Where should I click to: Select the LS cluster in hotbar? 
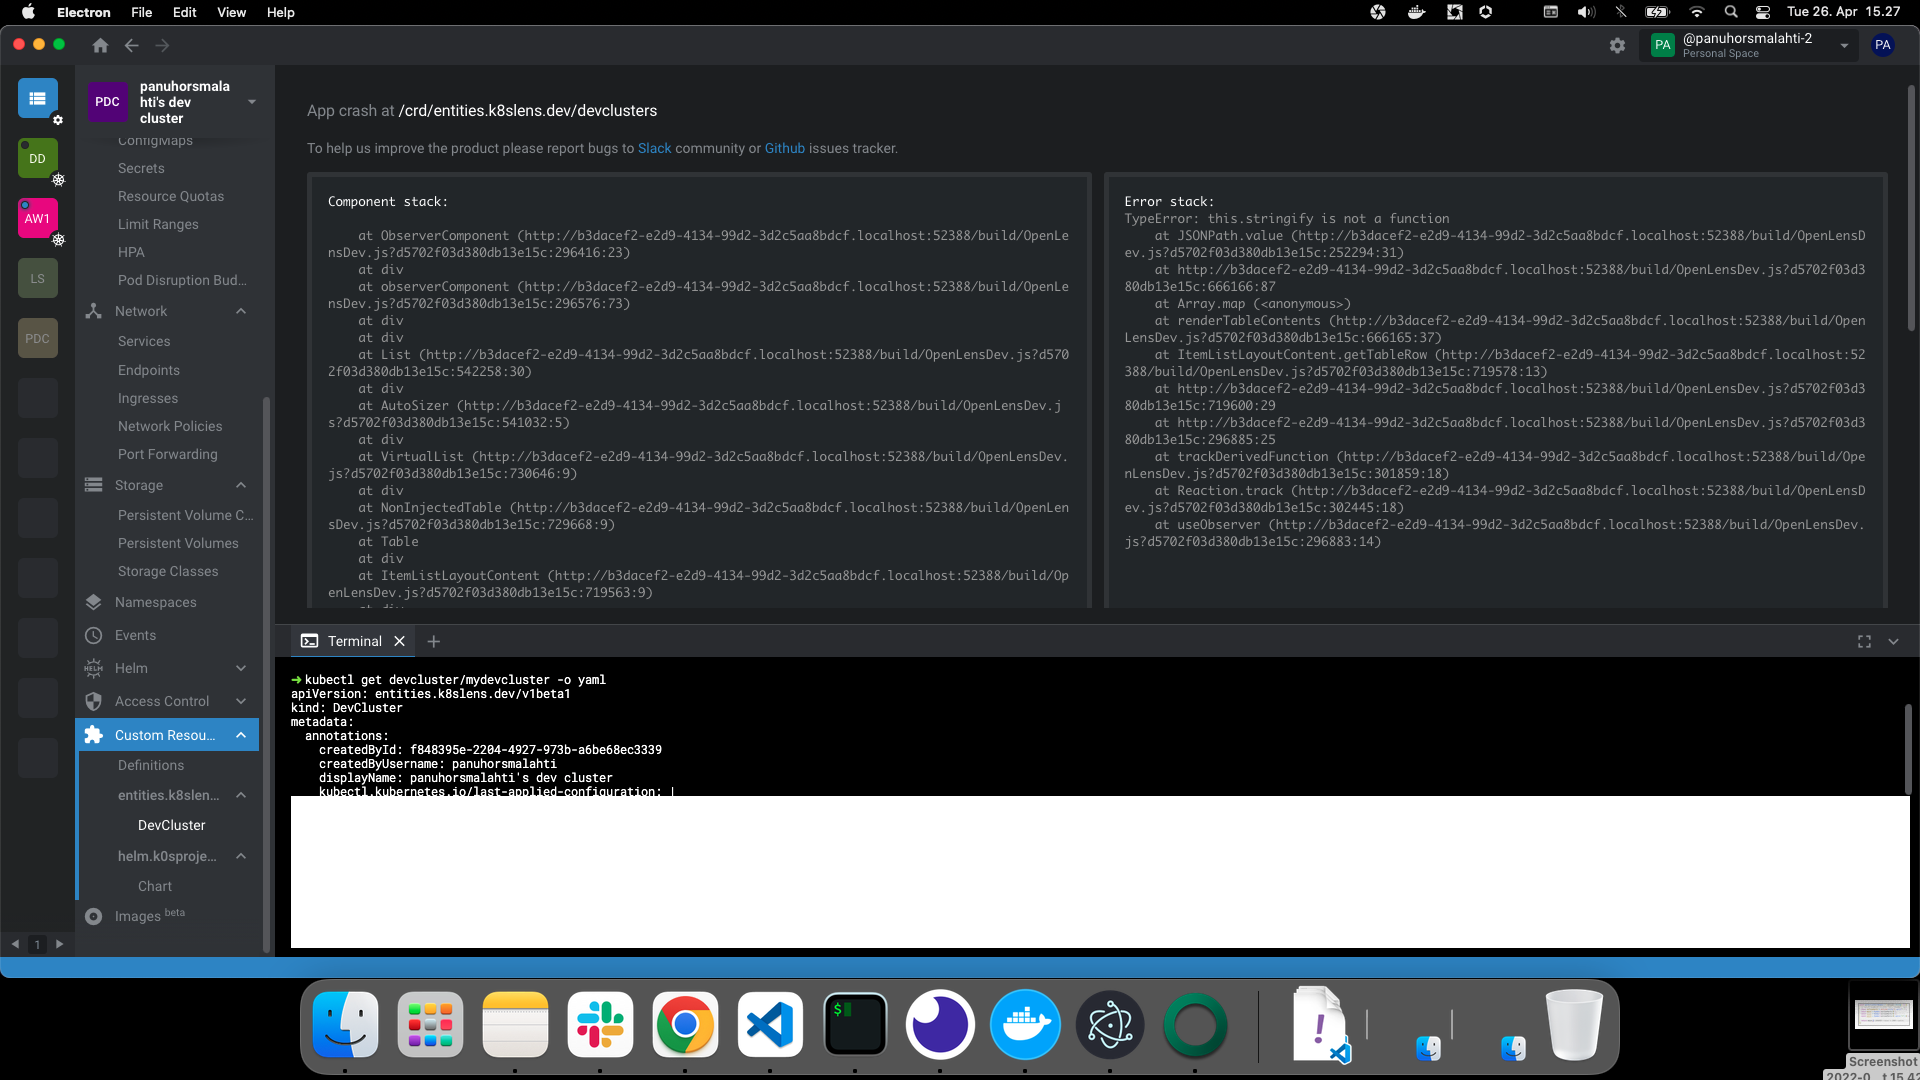(37, 278)
